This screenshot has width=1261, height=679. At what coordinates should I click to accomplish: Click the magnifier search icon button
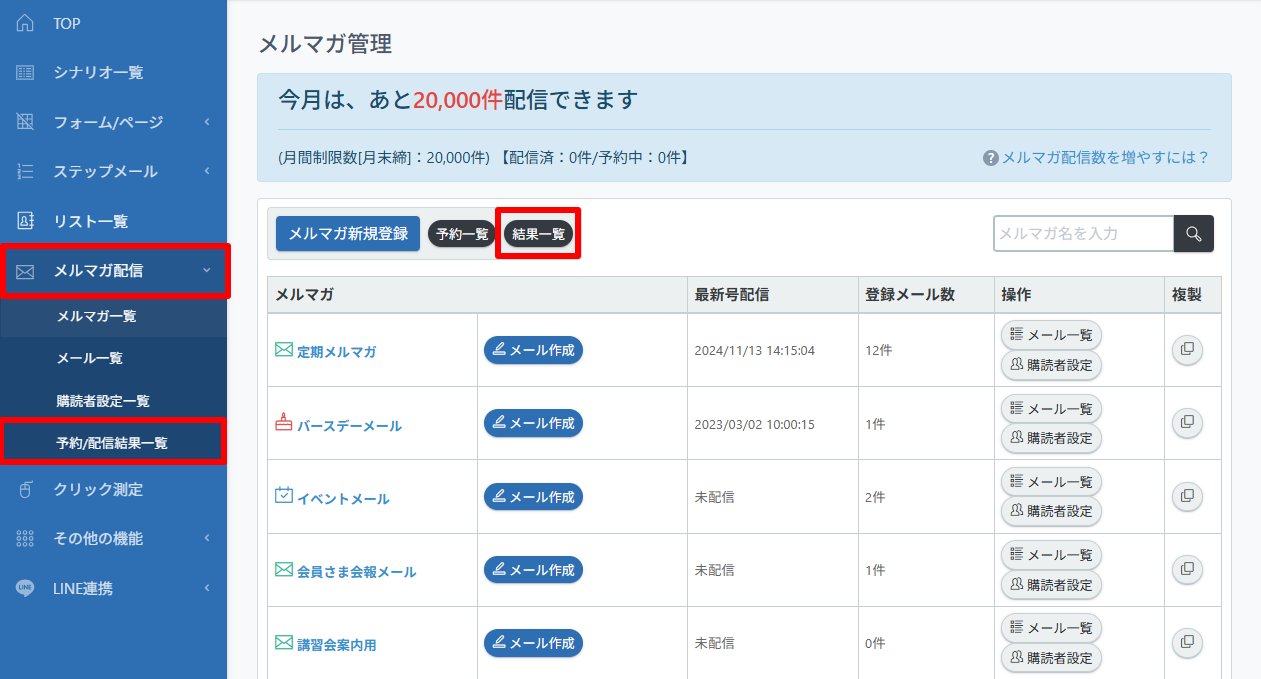(1193, 234)
